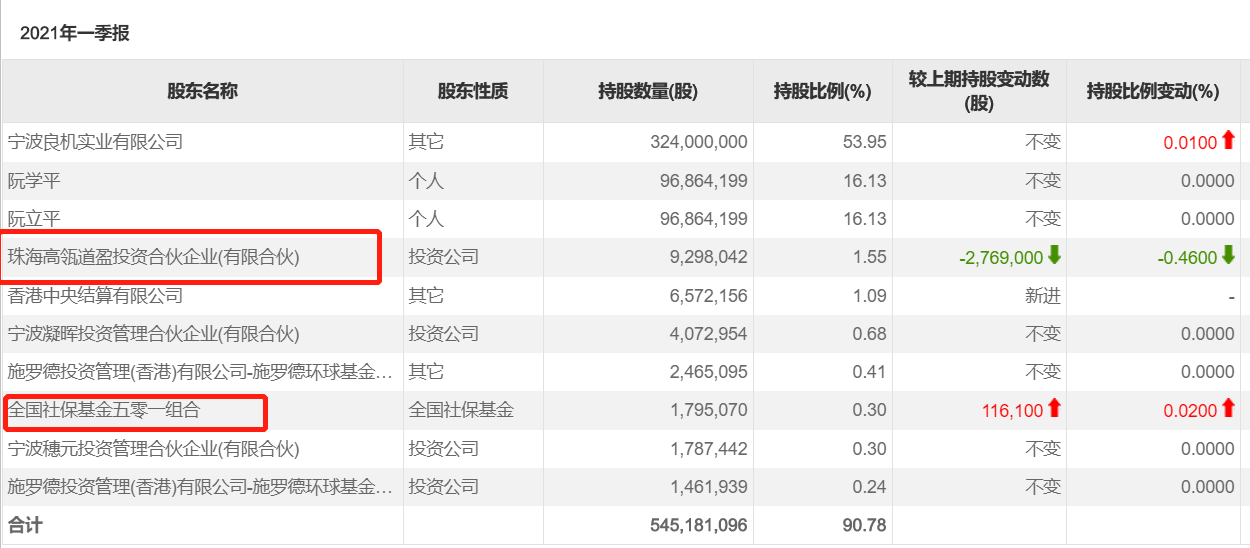Click 16.13 in 阮学平's row
The width and height of the screenshot is (1250, 548).
point(865,181)
